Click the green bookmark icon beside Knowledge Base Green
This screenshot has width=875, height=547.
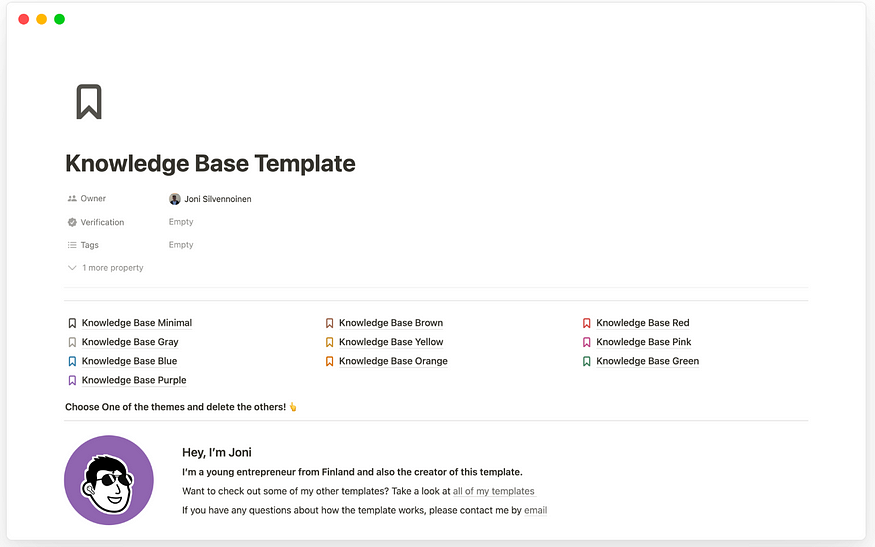[x=587, y=361]
